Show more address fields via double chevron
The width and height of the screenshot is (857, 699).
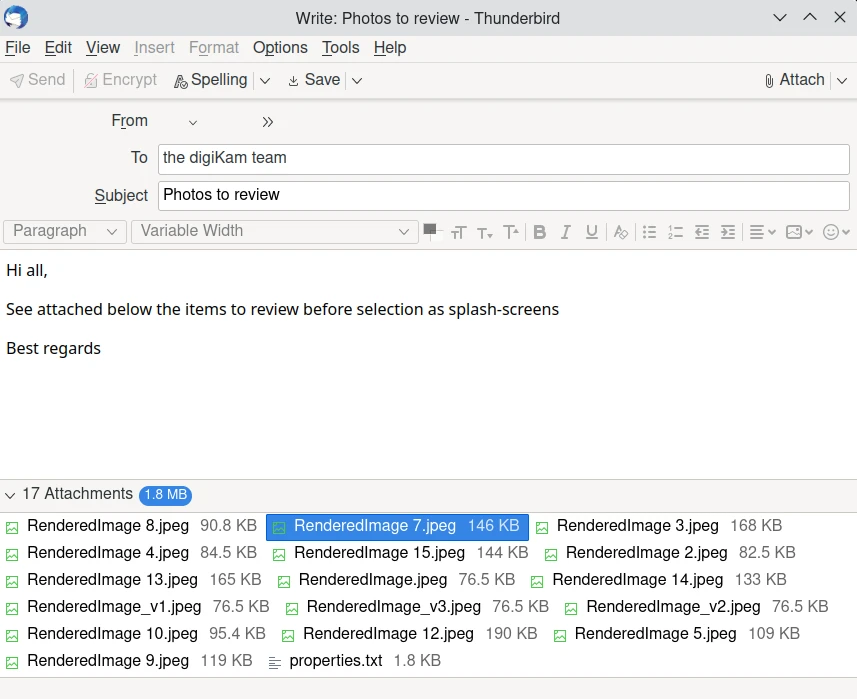pyautogui.click(x=267, y=122)
